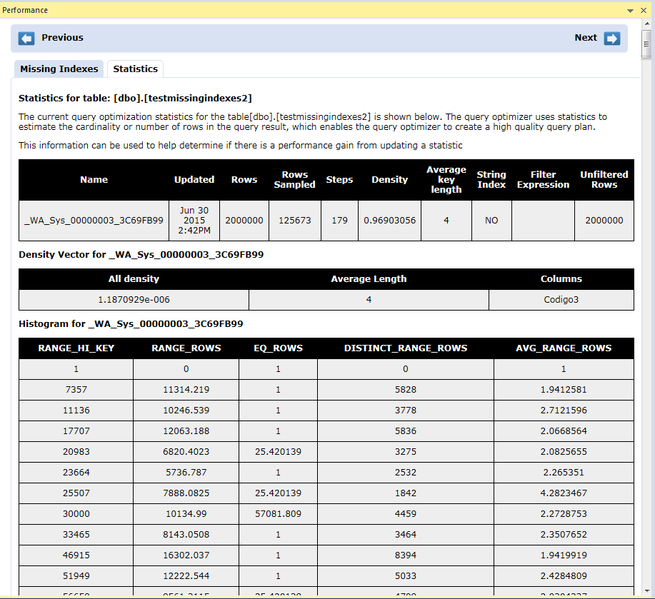Viewport: 655px width, 599px height.
Task: Click the Previous label
Action: (x=62, y=38)
